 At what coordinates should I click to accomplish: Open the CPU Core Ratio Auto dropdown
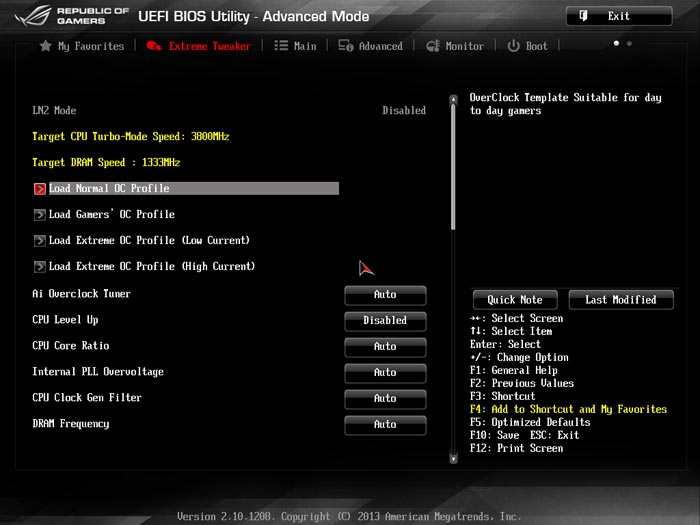385,347
